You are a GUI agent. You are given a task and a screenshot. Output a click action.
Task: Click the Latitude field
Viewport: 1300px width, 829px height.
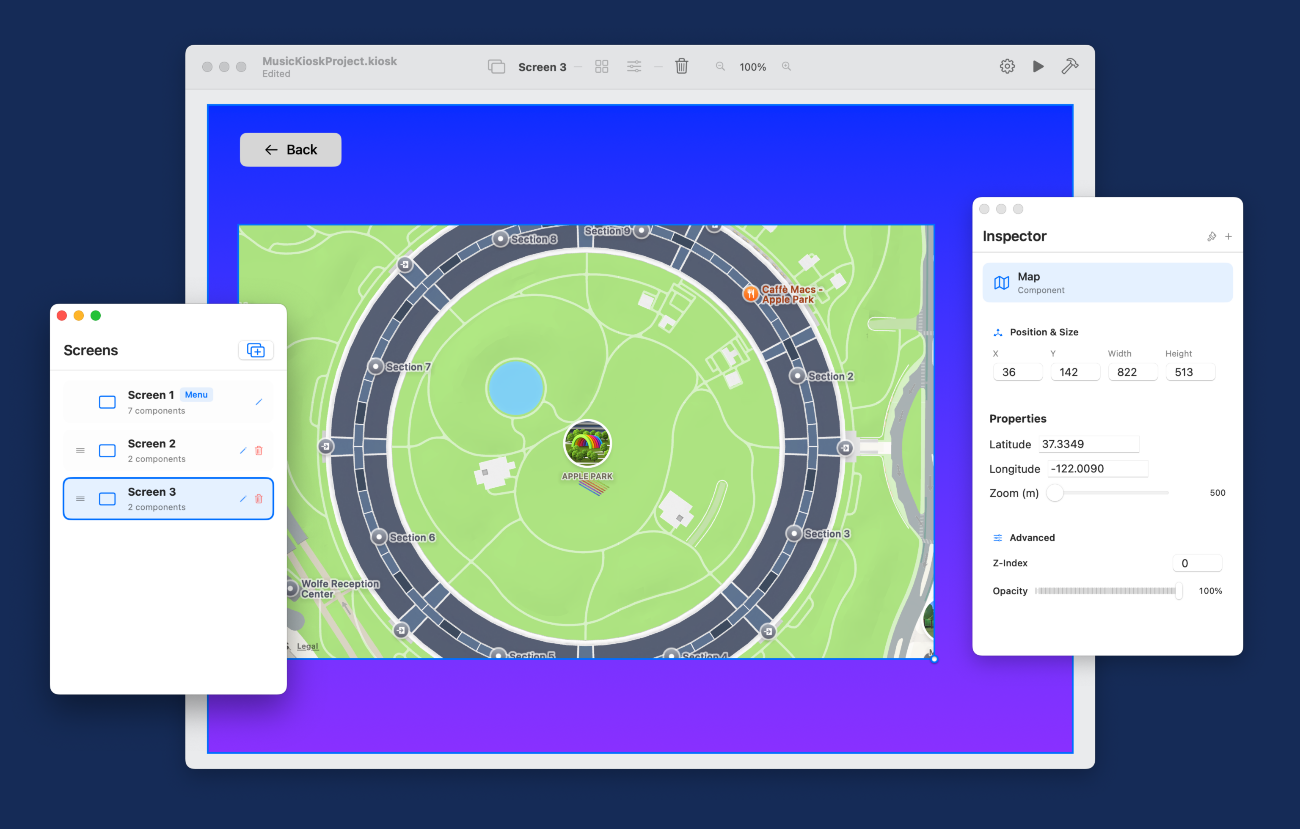(x=1089, y=444)
